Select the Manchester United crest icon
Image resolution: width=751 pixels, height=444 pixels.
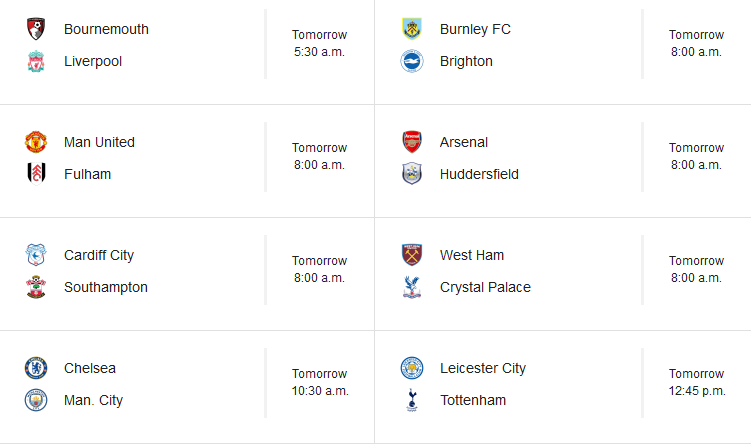tap(36, 142)
